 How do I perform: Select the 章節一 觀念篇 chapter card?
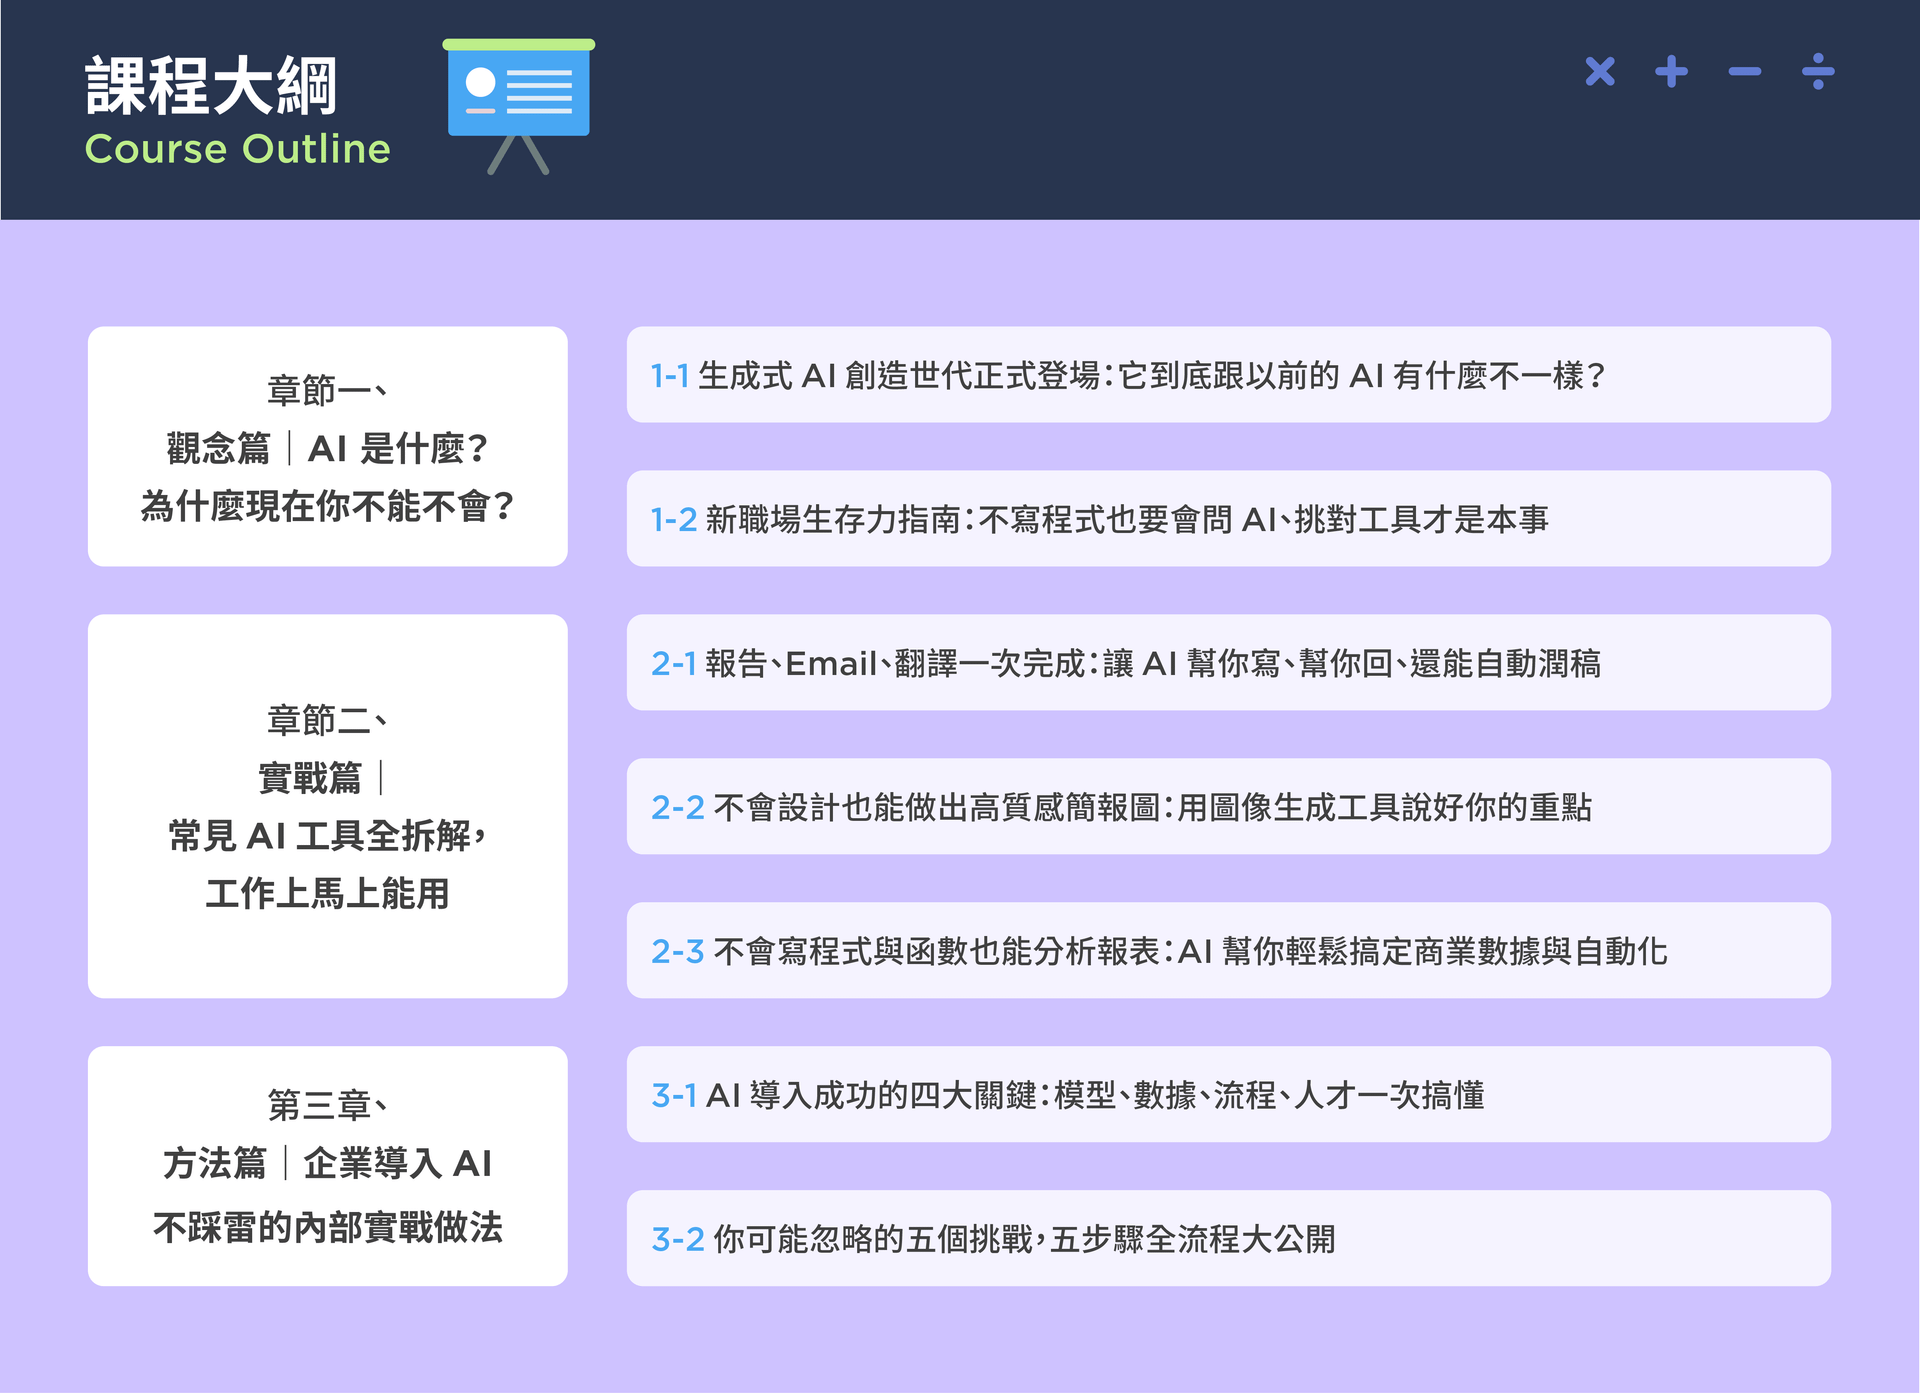(x=327, y=446)
